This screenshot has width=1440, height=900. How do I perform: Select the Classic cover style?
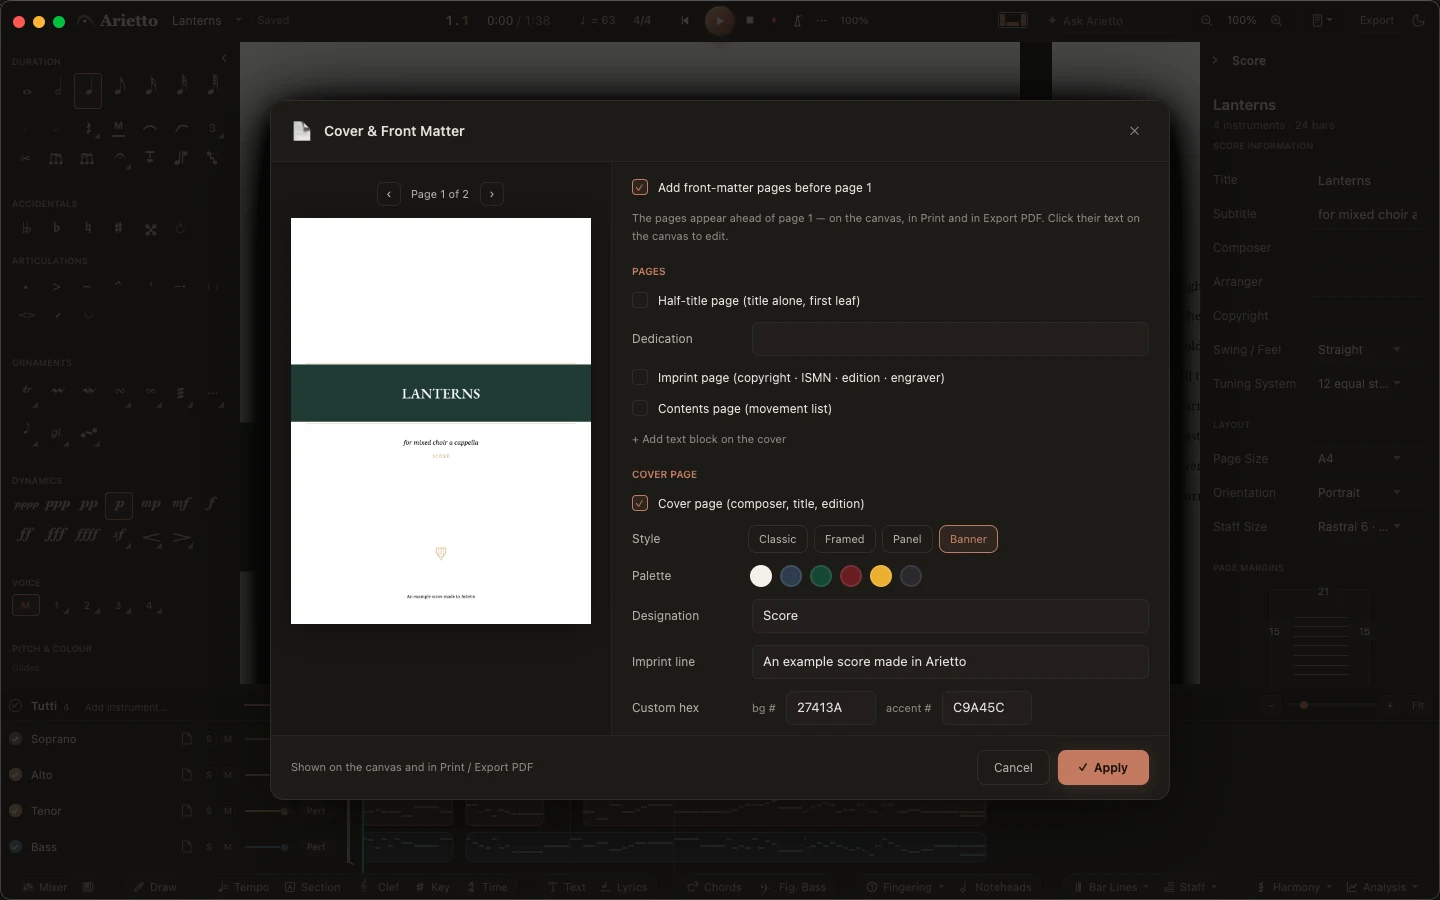778,539
